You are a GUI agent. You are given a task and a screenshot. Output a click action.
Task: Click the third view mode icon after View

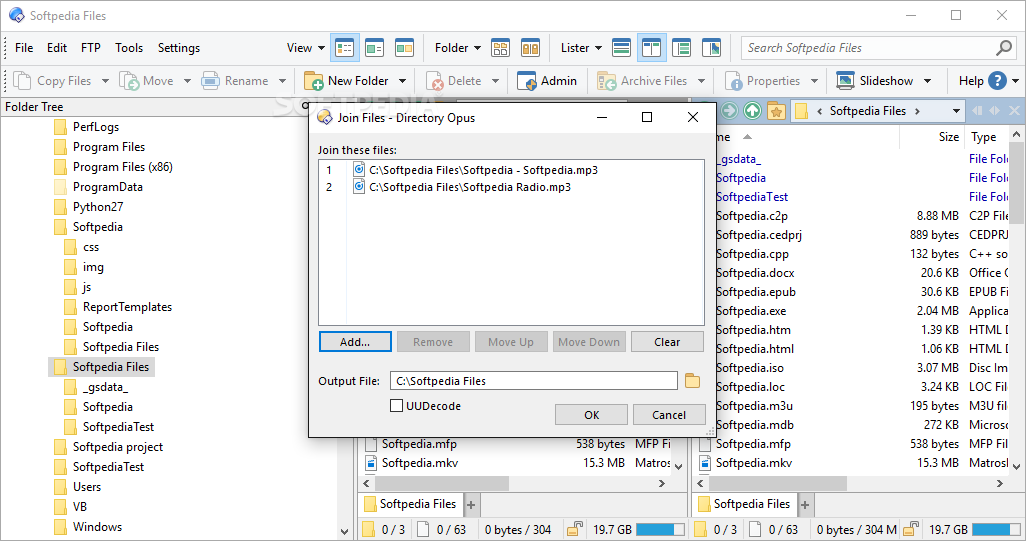(404, 48)
